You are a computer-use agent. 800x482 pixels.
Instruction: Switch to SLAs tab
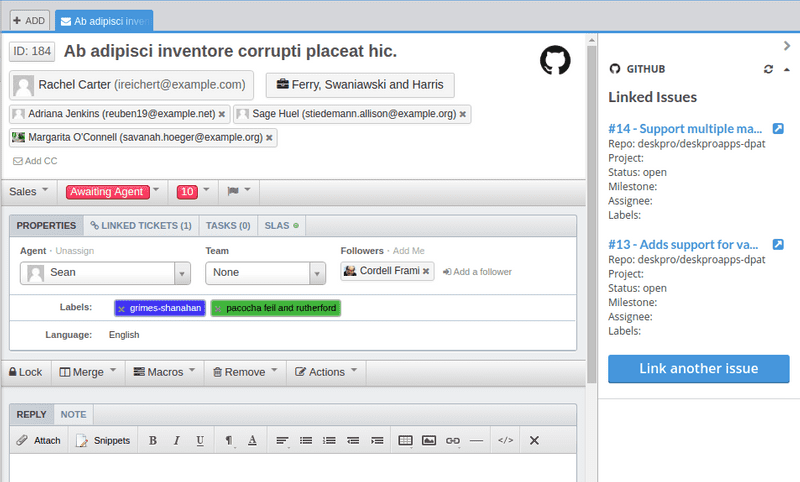[281, 225]
